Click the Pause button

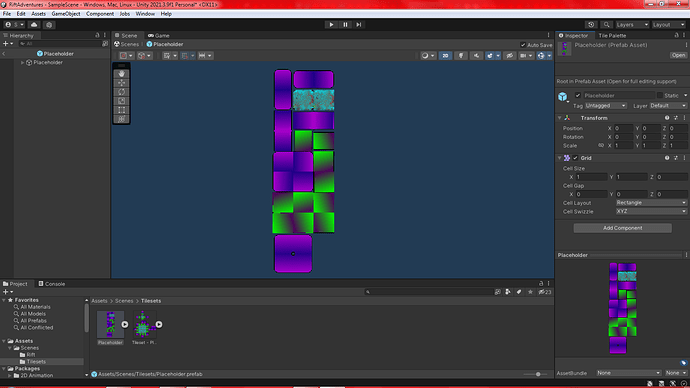(x=345, y=25)
